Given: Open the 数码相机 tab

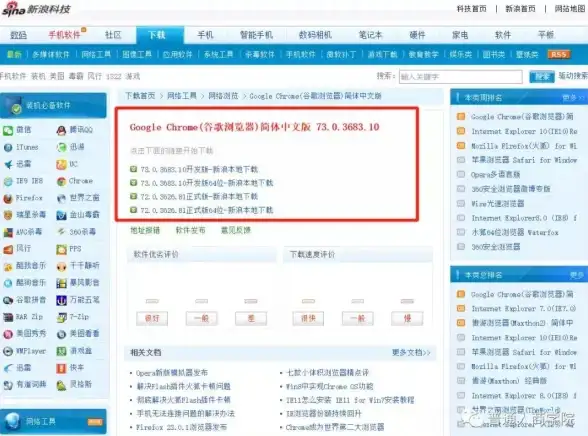Looking at the screenshot, I should click(x=315, y=35).
